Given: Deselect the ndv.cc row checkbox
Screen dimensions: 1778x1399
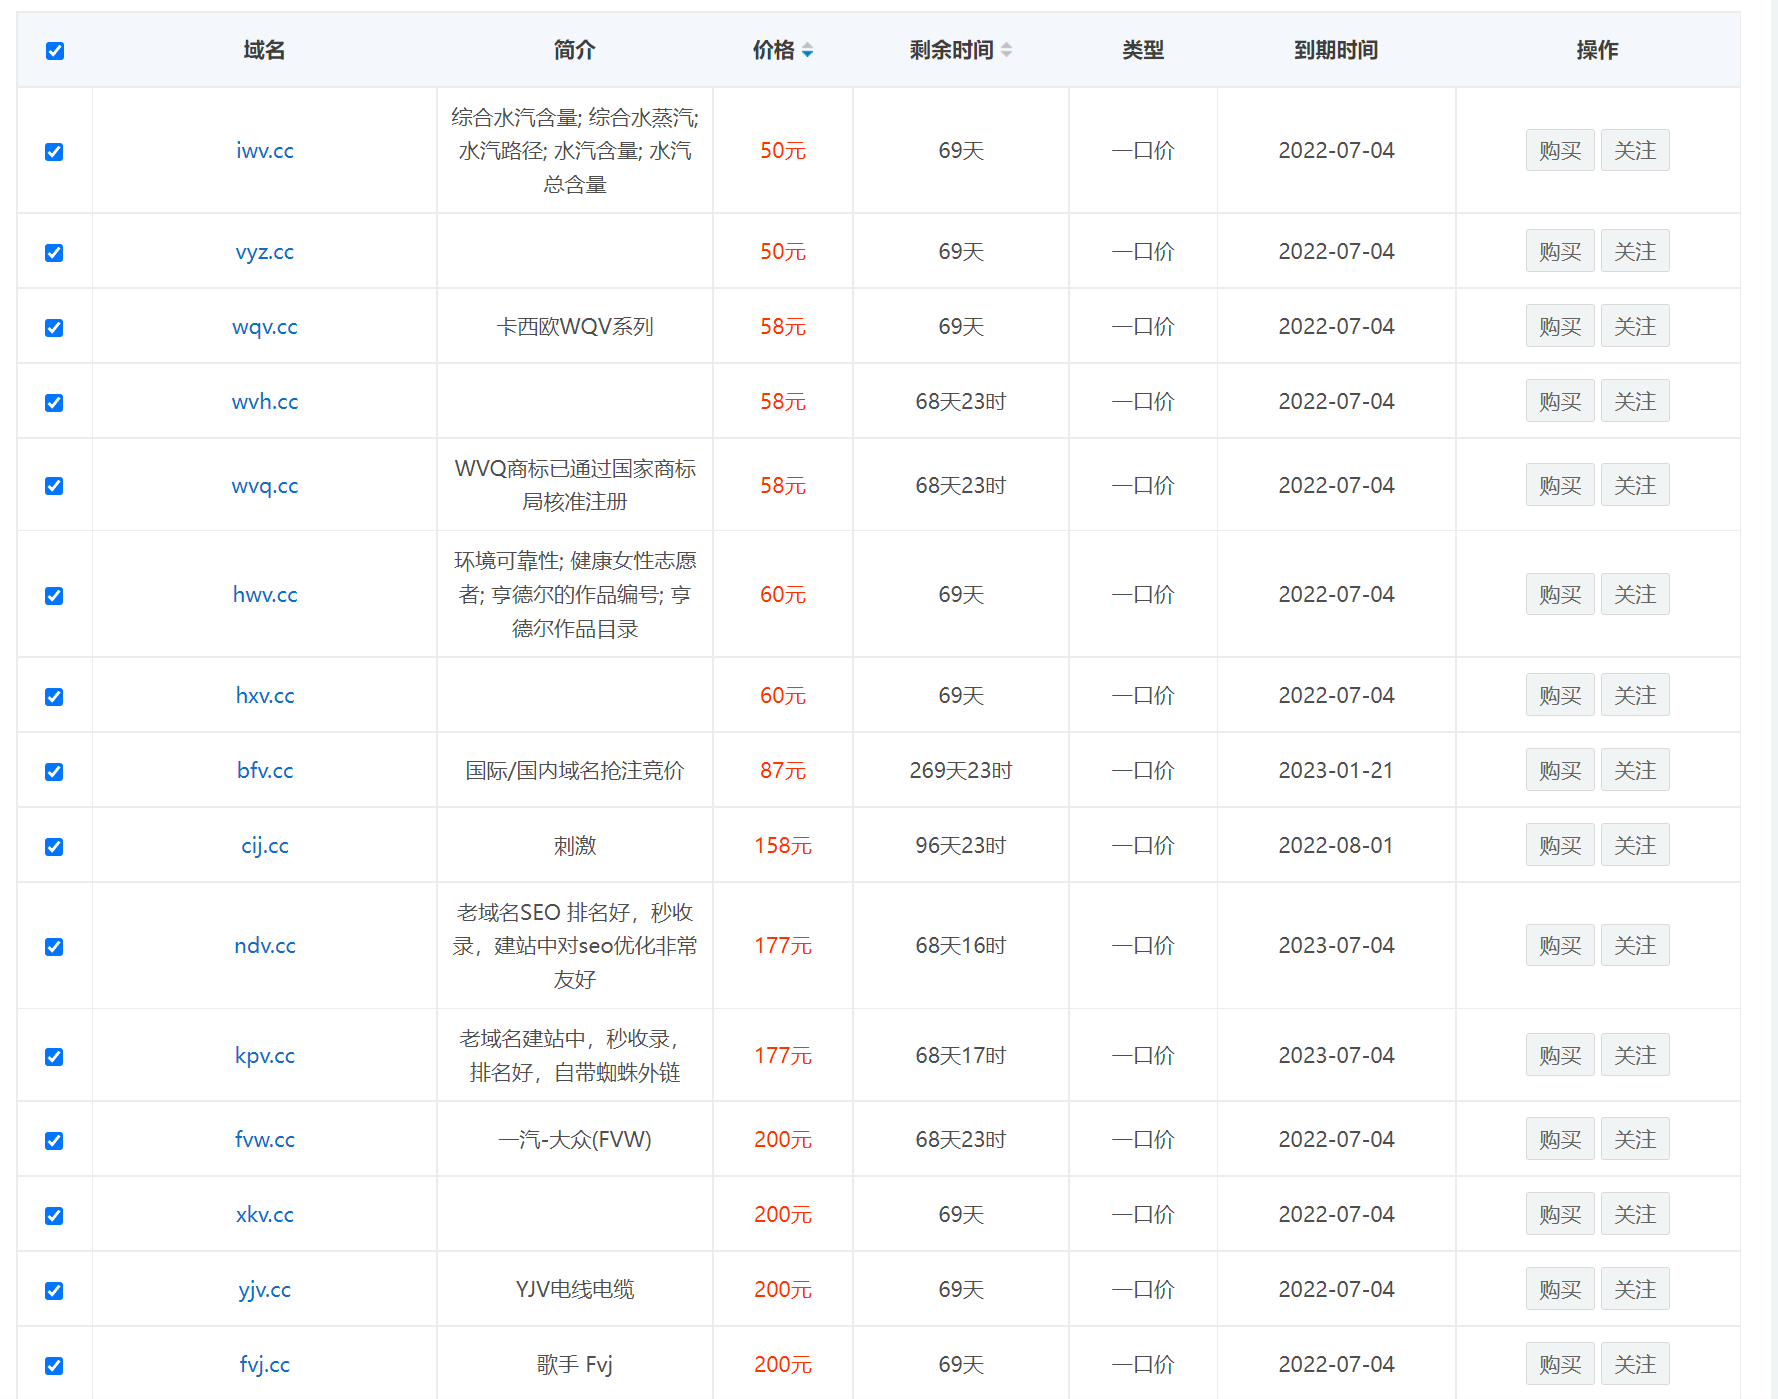Looking at the screenshot, I should tap(54, 947).
